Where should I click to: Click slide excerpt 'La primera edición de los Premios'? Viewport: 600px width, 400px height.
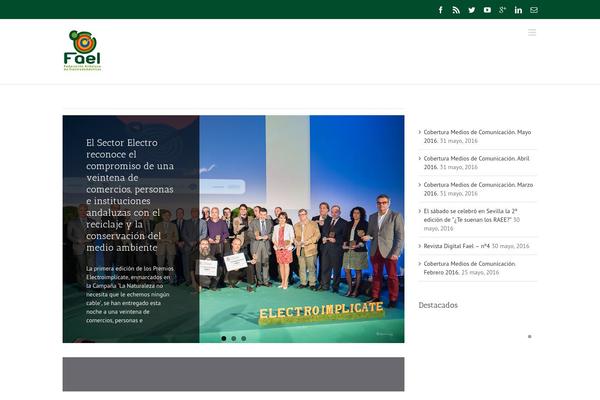point(130,294)
